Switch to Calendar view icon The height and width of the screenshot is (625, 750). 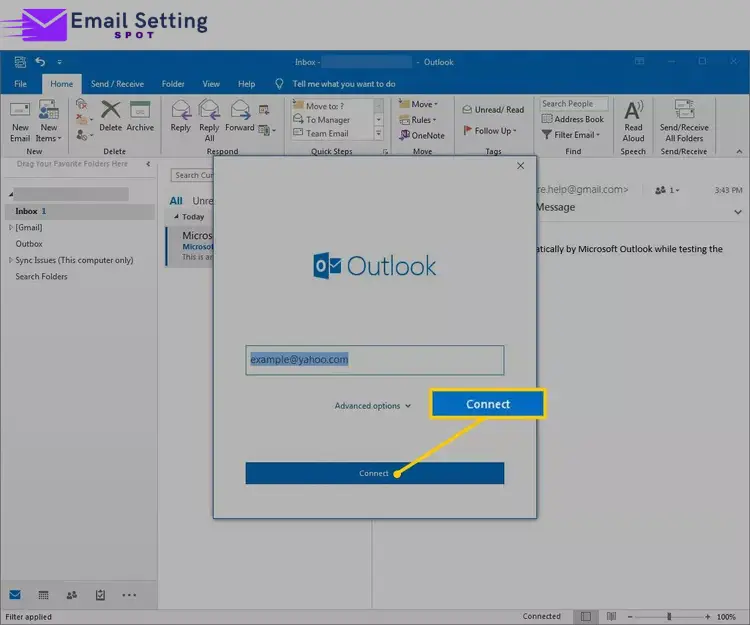point(43,595)
